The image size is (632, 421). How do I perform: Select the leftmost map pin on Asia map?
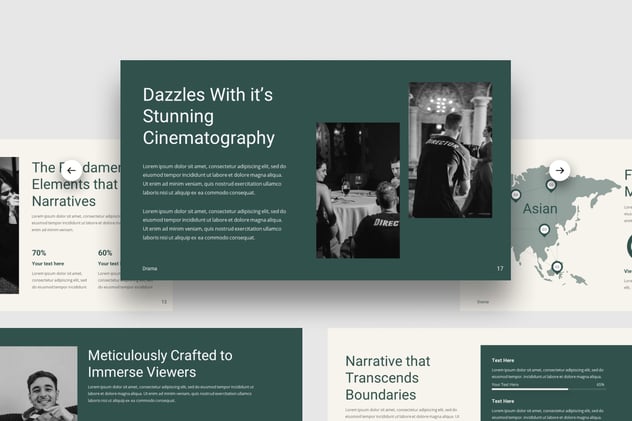click(x=516, y=195)
